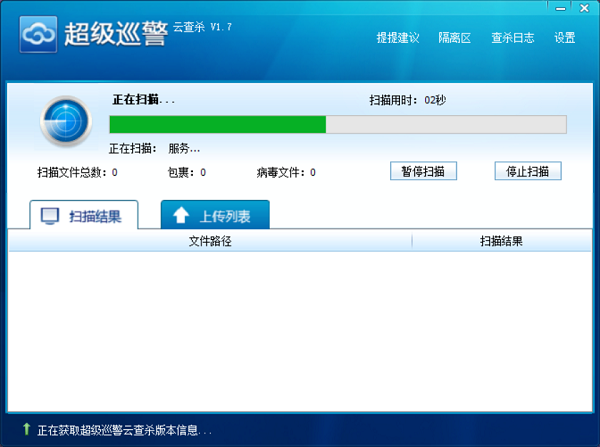Click the 扫描用时: 02秒 text
Screen dimensions: 600x447
click(408, 100)
